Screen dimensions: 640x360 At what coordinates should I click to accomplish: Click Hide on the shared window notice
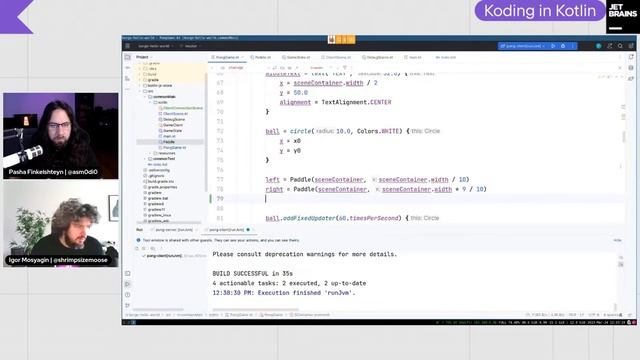point(617,240)
